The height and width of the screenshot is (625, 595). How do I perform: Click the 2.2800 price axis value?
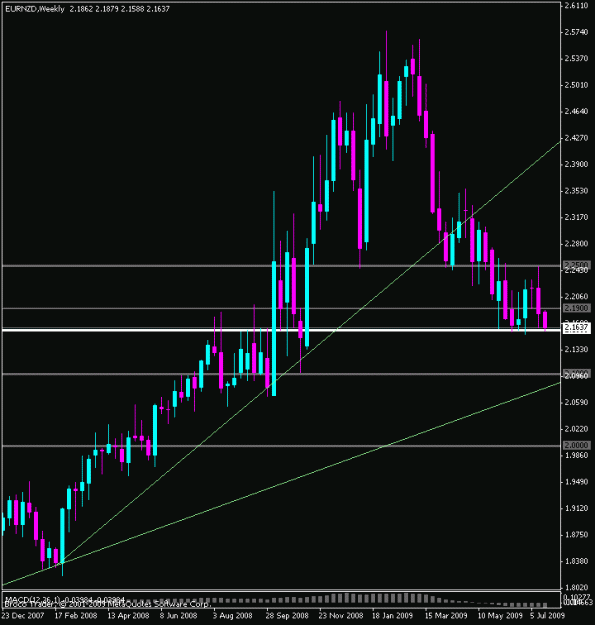(576, 244)
